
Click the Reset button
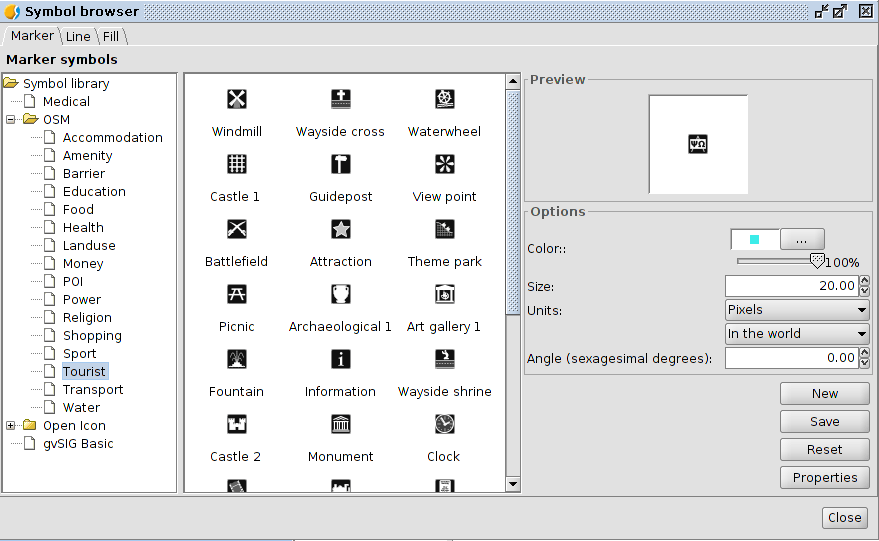(825, 450)
